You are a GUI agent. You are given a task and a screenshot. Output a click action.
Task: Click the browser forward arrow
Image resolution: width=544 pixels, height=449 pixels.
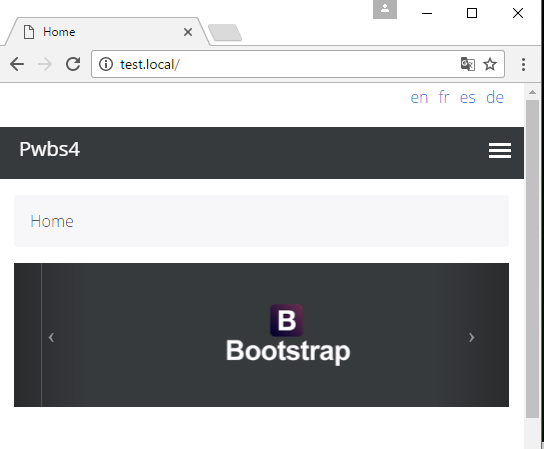click(x=45, y=64)
